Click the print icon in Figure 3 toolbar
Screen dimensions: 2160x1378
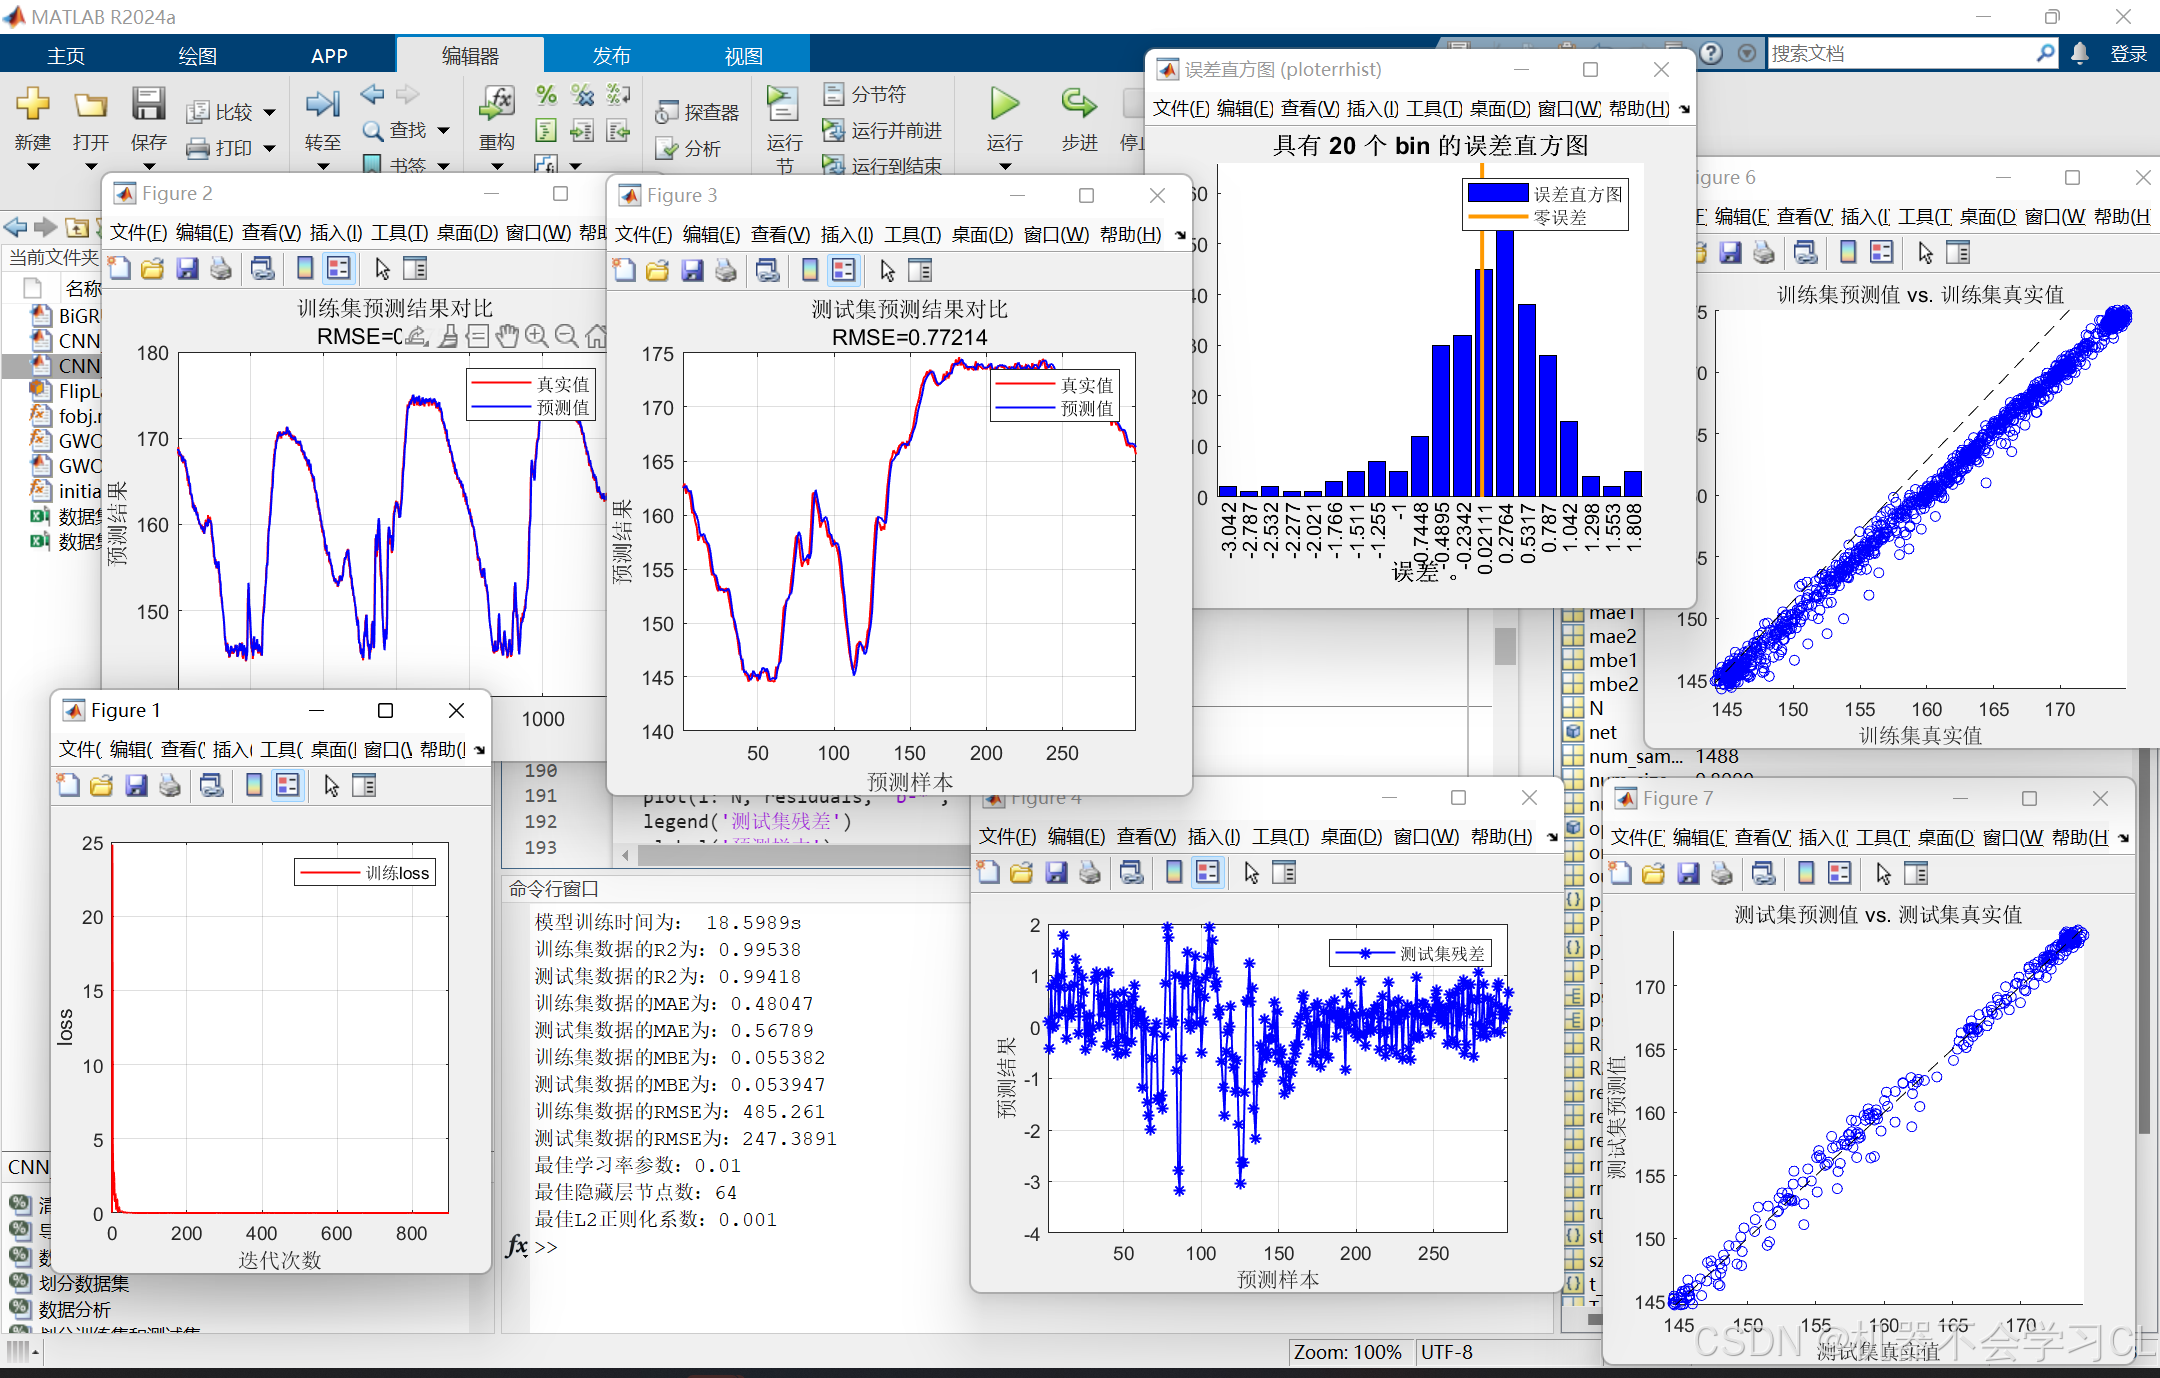click(x=726, y=270)
